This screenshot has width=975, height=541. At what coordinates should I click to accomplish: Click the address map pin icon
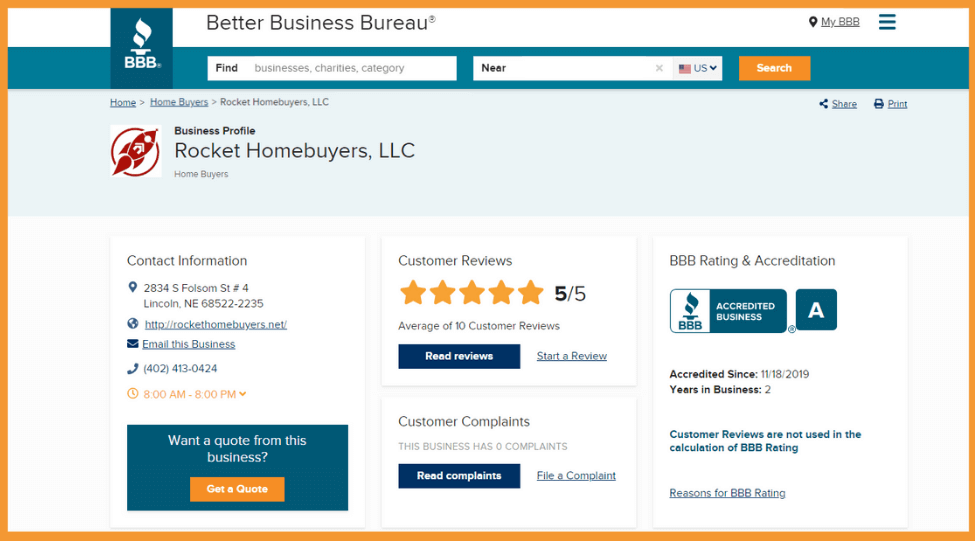pyautogui.click(x=132, y=287)
